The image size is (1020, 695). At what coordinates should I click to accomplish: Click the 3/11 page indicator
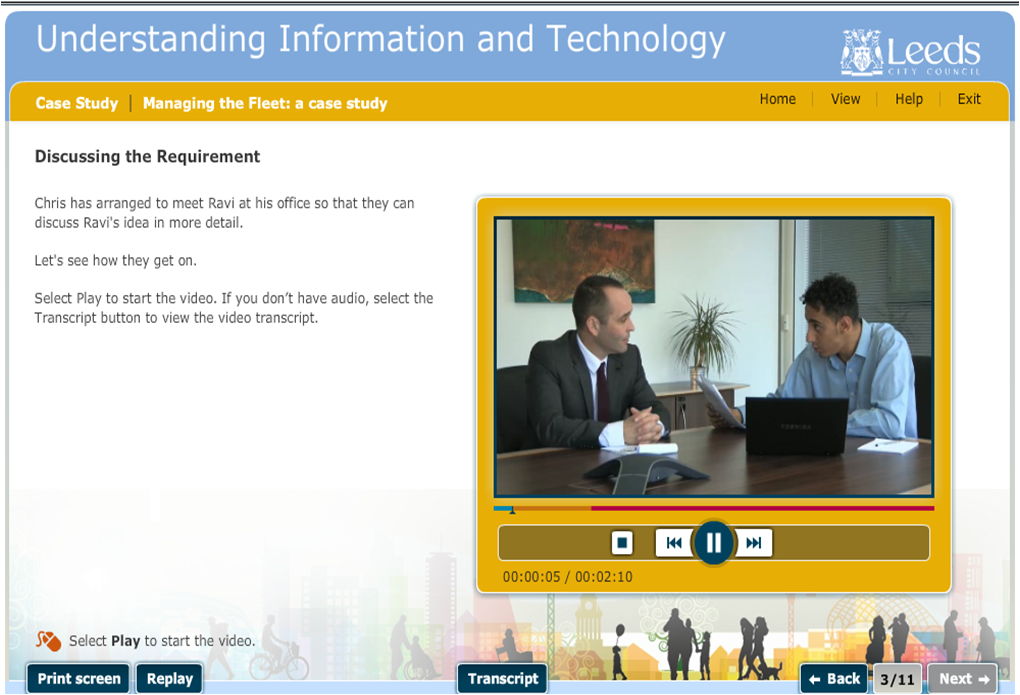tap(897, 679)
